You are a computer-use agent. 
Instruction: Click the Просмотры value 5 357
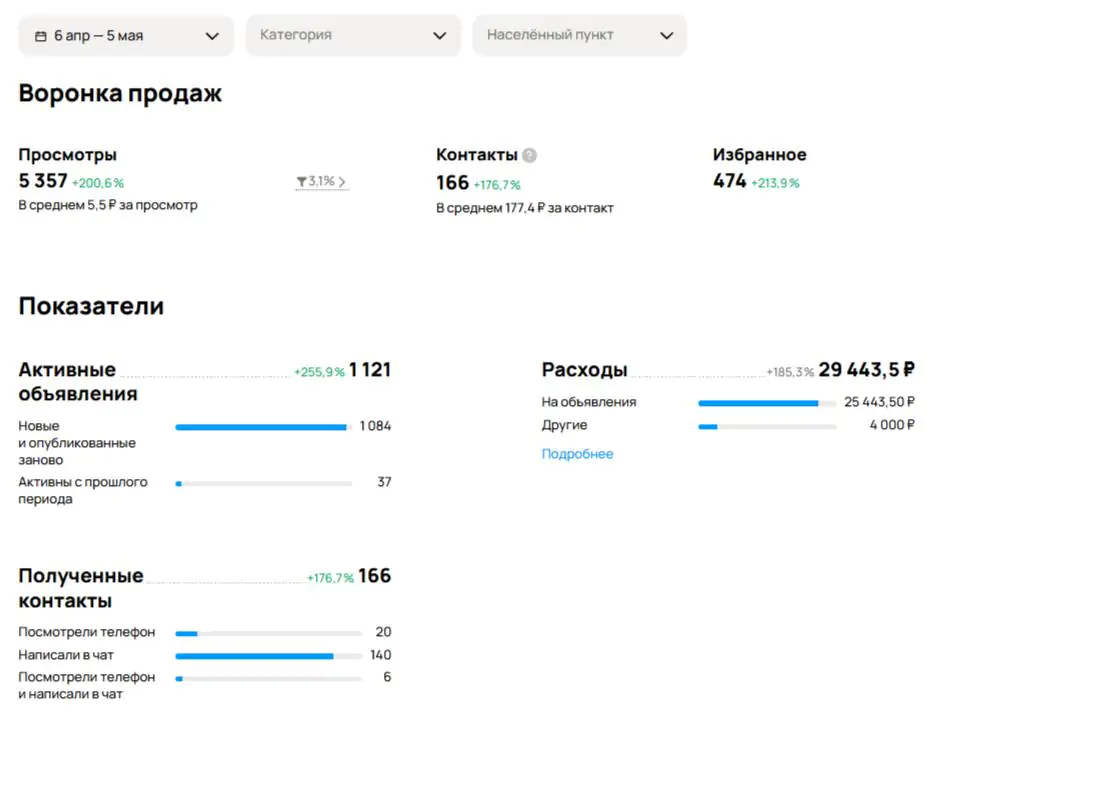[43, 181]
